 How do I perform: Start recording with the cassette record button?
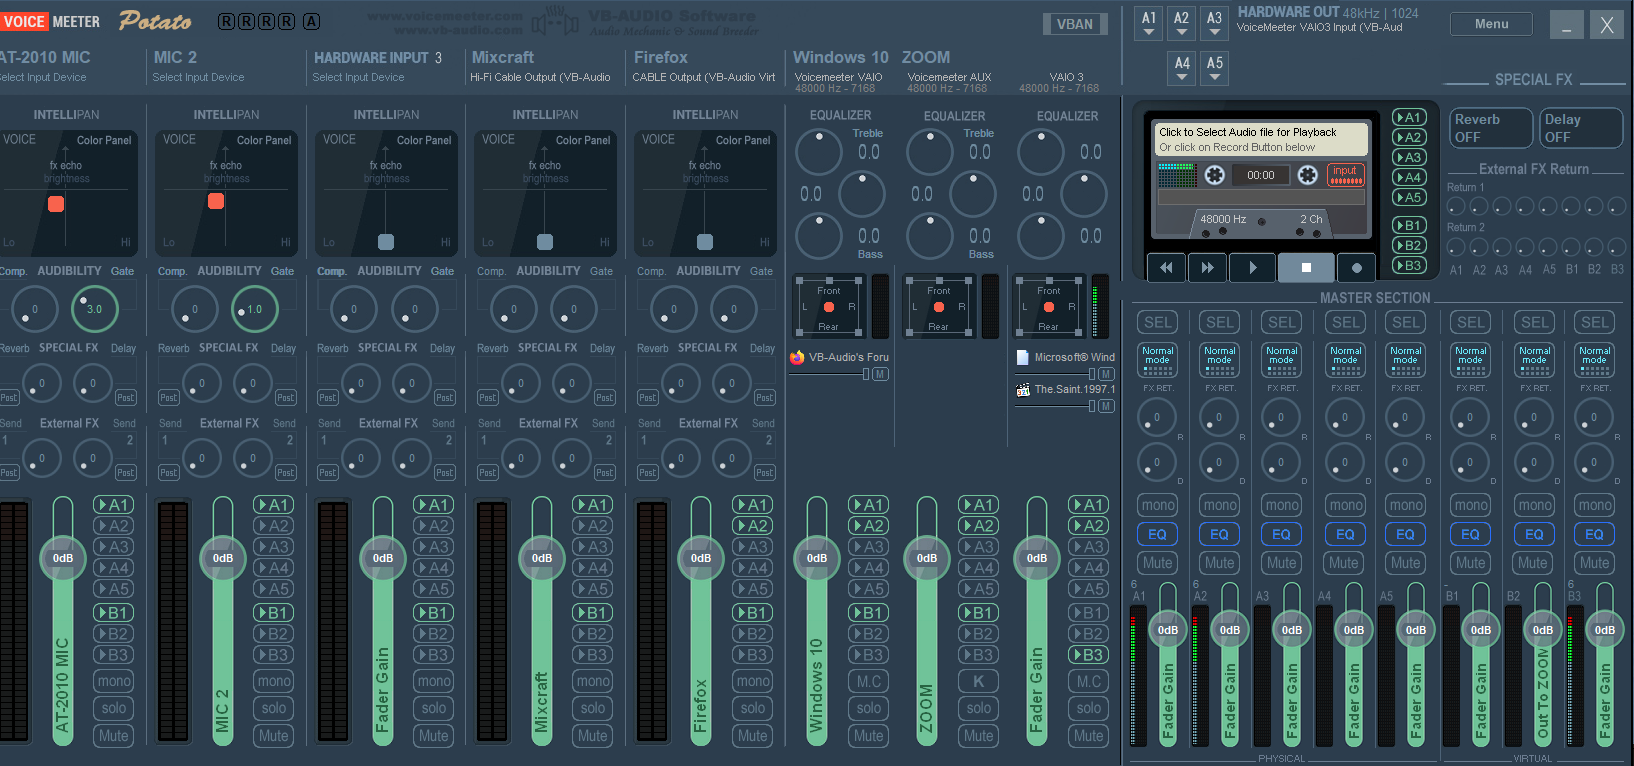pos(1356,267)
